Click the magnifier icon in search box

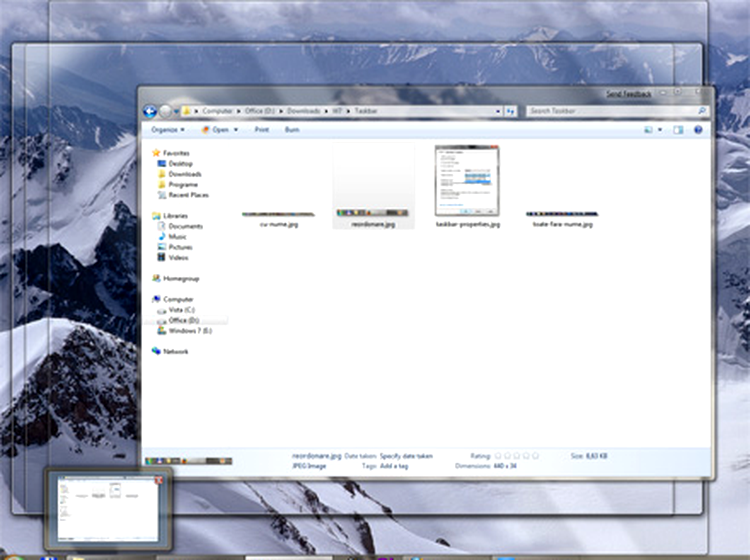(702, 111)
